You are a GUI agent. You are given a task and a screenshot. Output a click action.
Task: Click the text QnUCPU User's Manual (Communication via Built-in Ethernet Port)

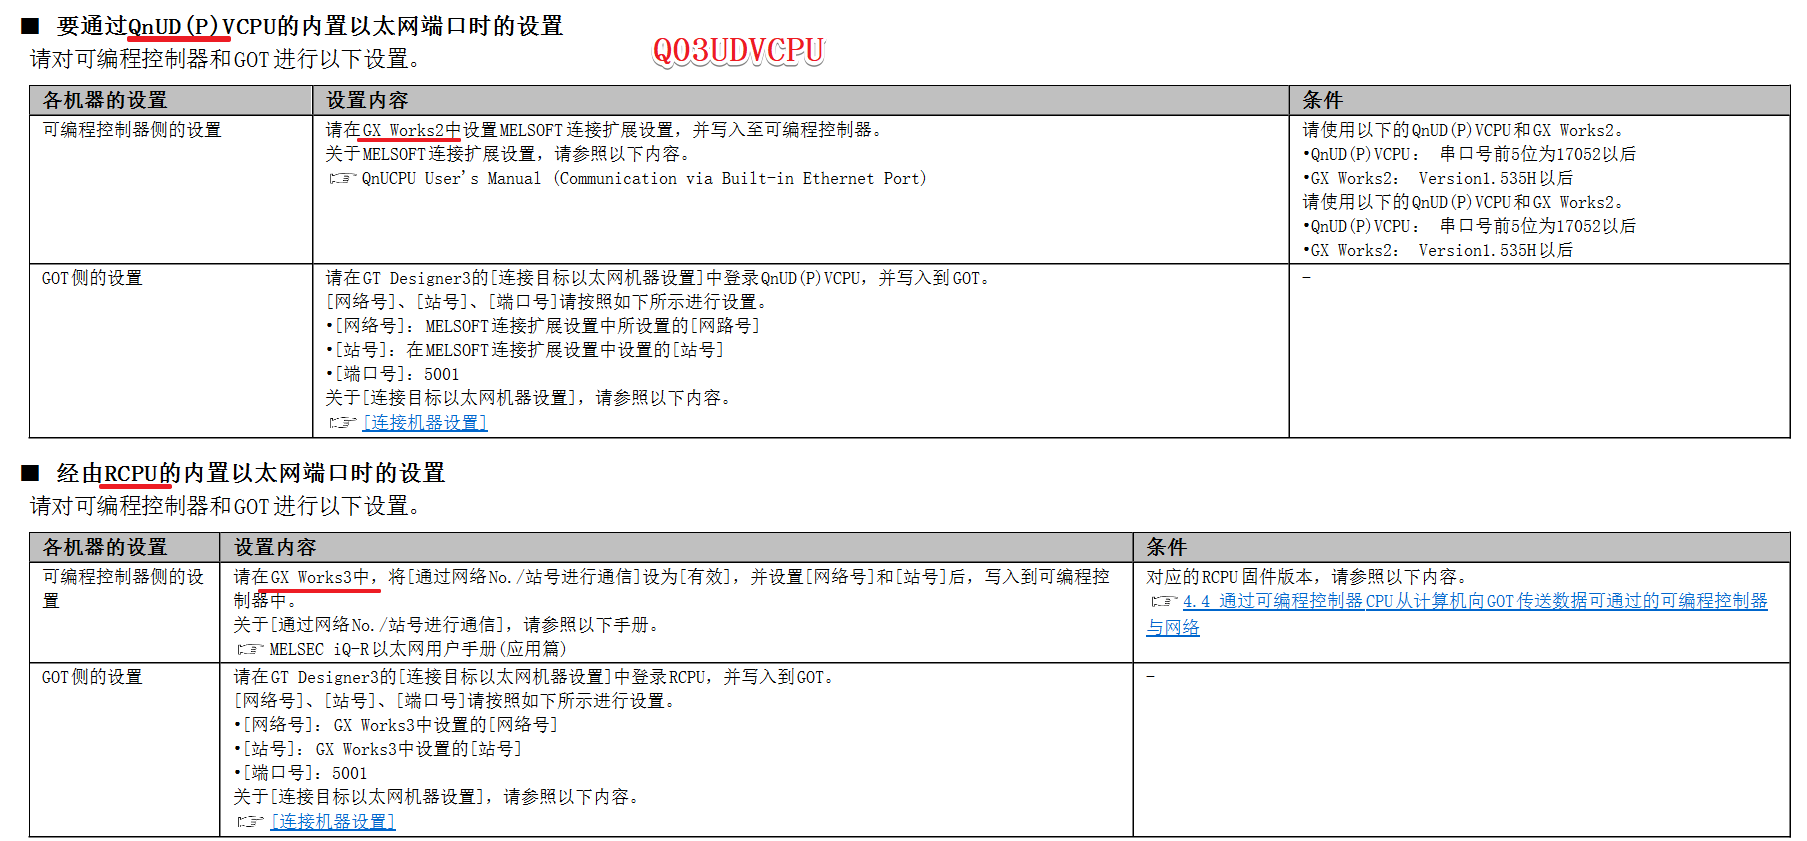[644, 179]
